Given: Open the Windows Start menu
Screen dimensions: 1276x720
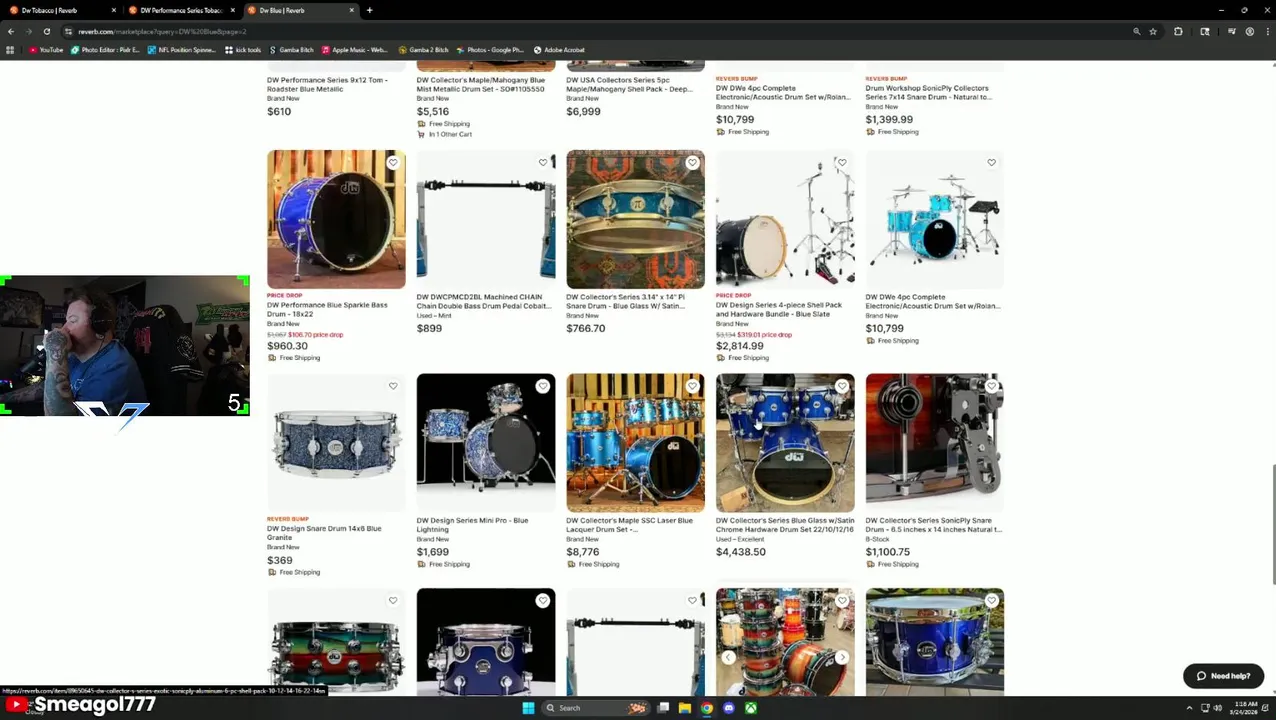Looking at the screenshot, I should coord(528,708).
